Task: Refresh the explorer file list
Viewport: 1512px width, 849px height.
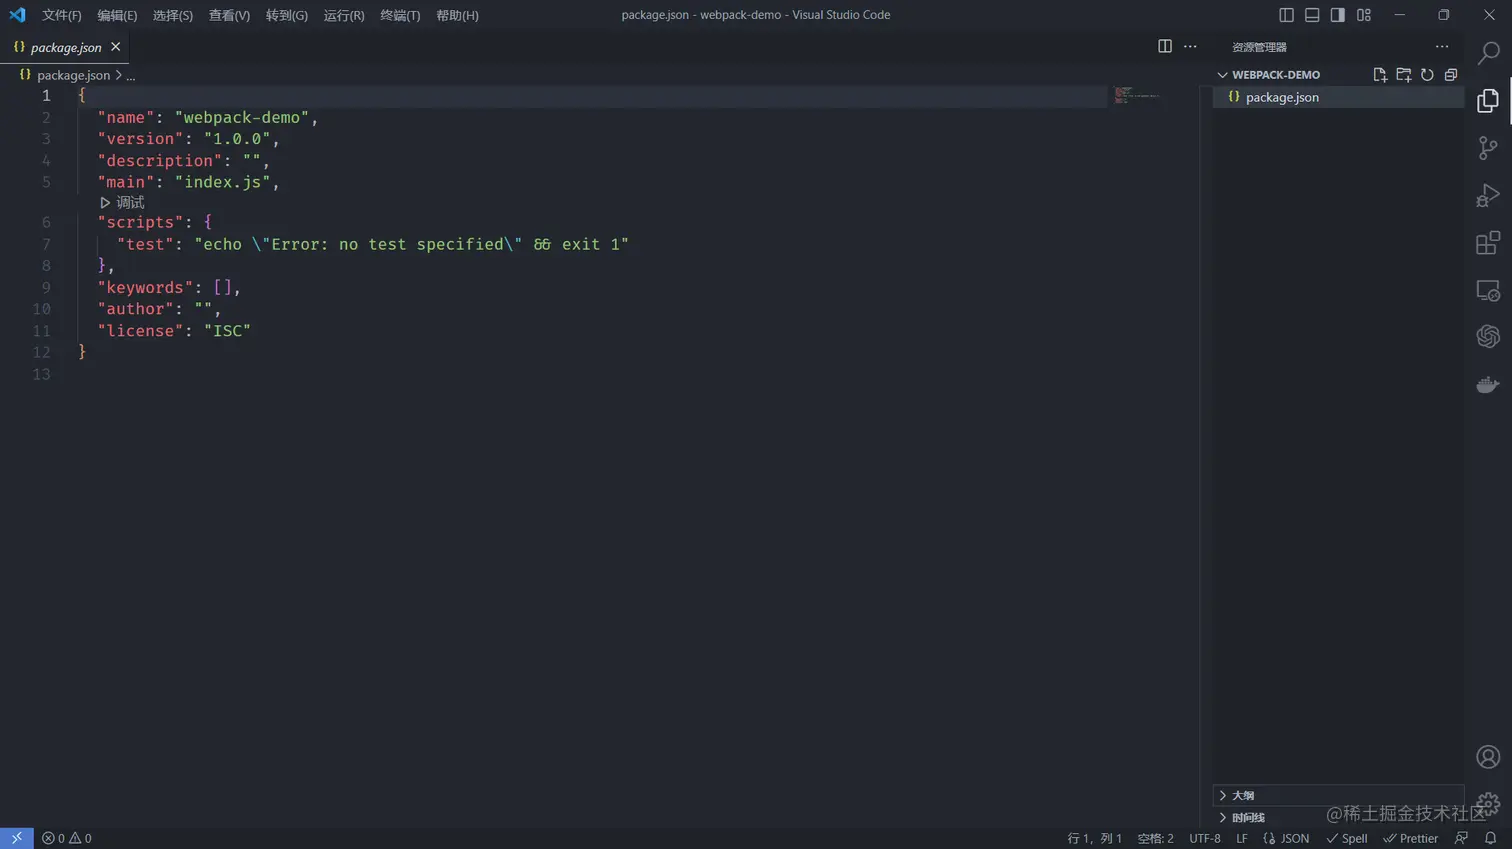Action: [1427, 75]
